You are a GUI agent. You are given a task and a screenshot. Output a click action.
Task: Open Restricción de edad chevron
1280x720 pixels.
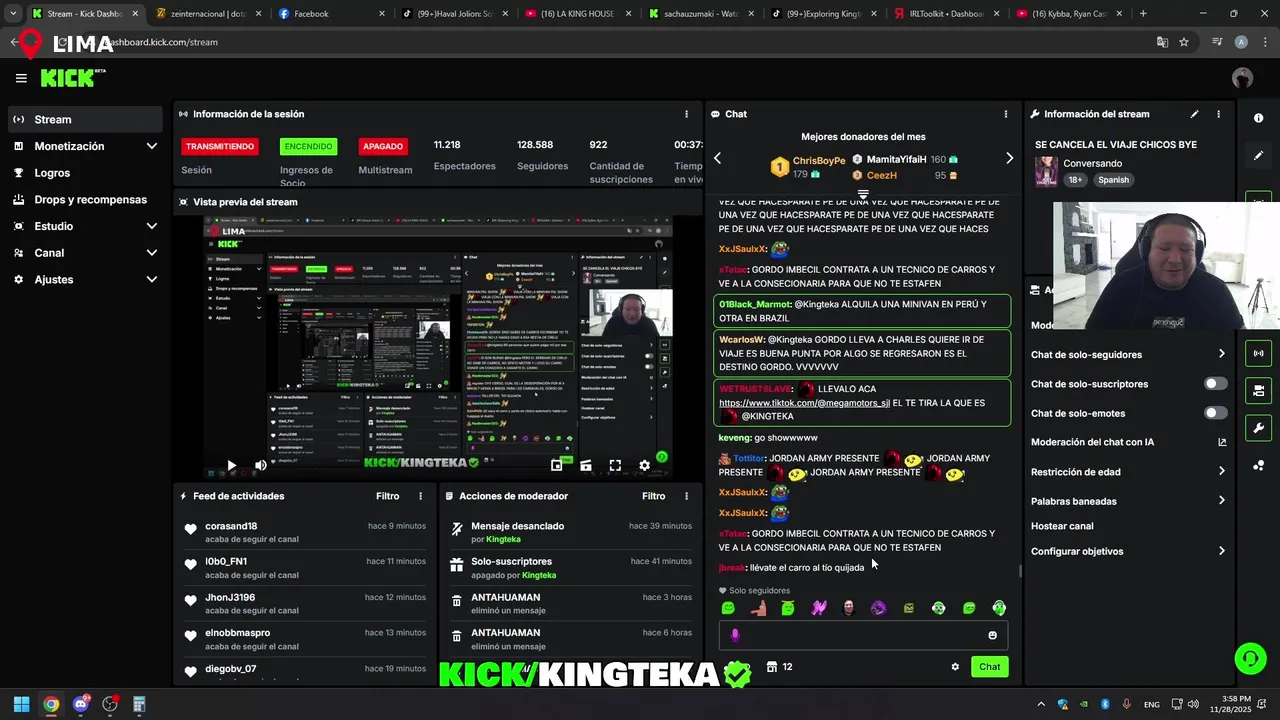tap(1221, 472)
